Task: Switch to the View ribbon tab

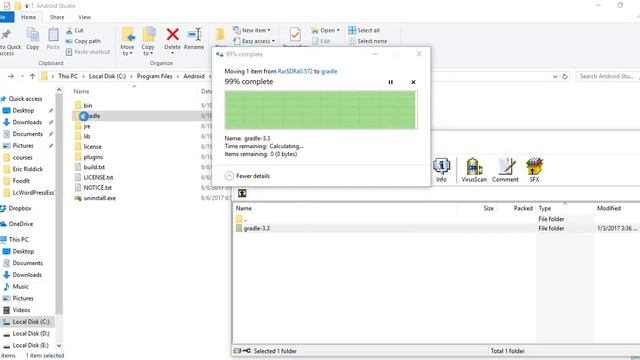Action: pos(84,17)
